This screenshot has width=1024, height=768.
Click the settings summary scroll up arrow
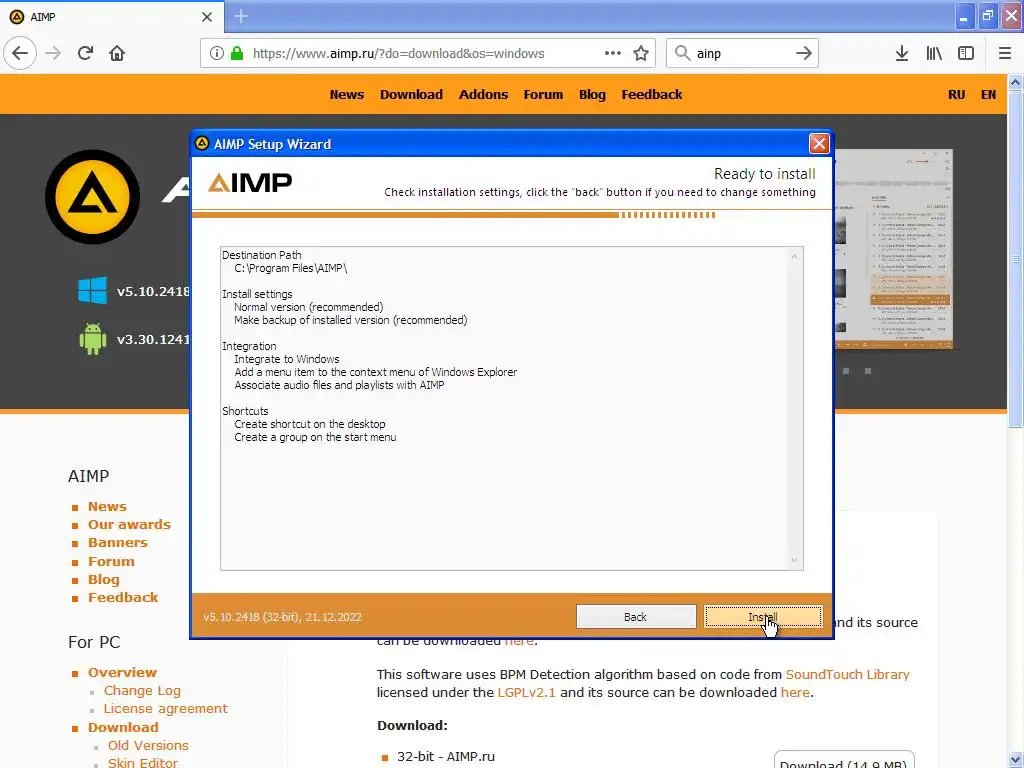pos(794,256)
